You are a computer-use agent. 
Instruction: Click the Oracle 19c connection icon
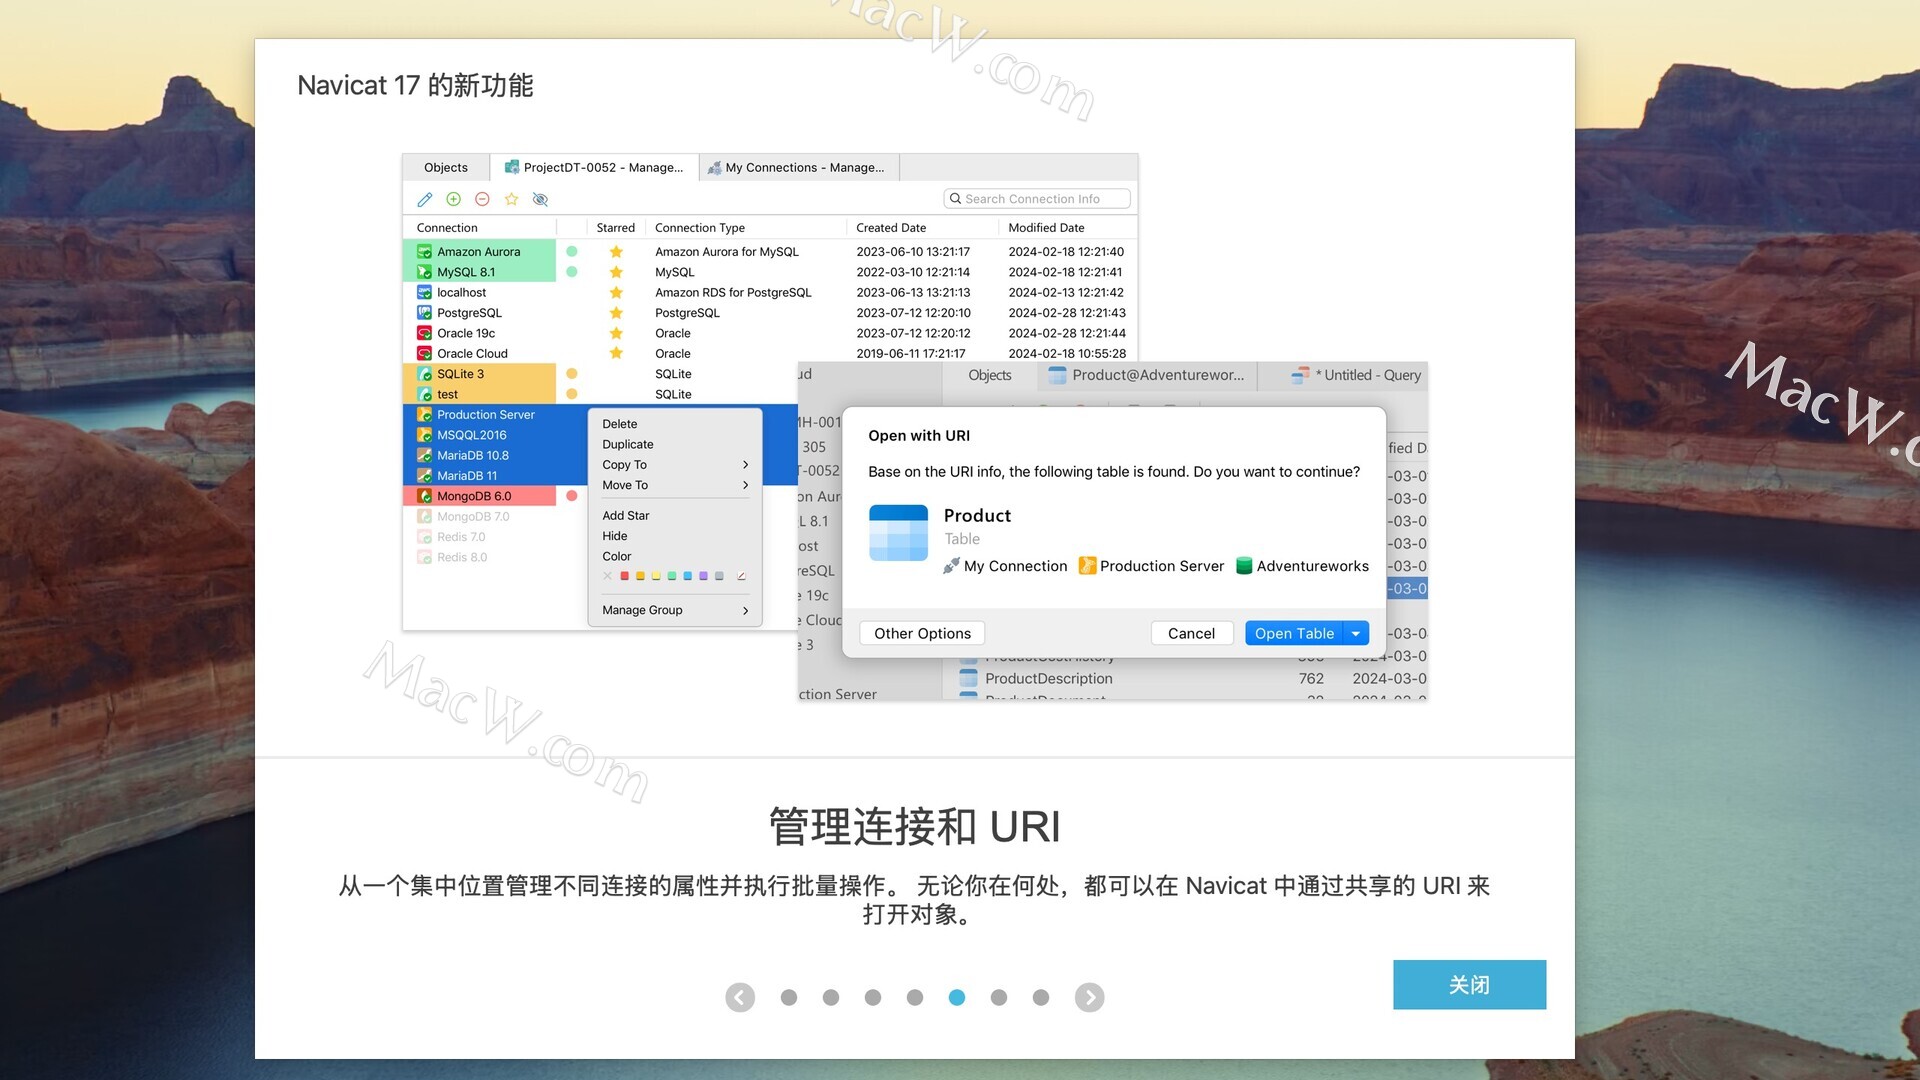click(x=424, y=333)
